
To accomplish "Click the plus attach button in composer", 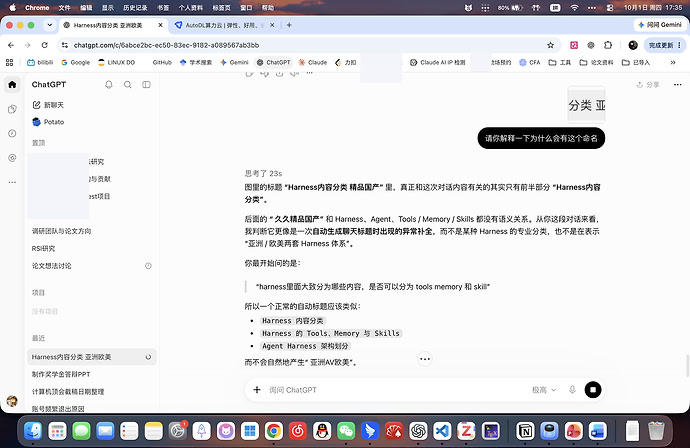I will click(257, 389).
